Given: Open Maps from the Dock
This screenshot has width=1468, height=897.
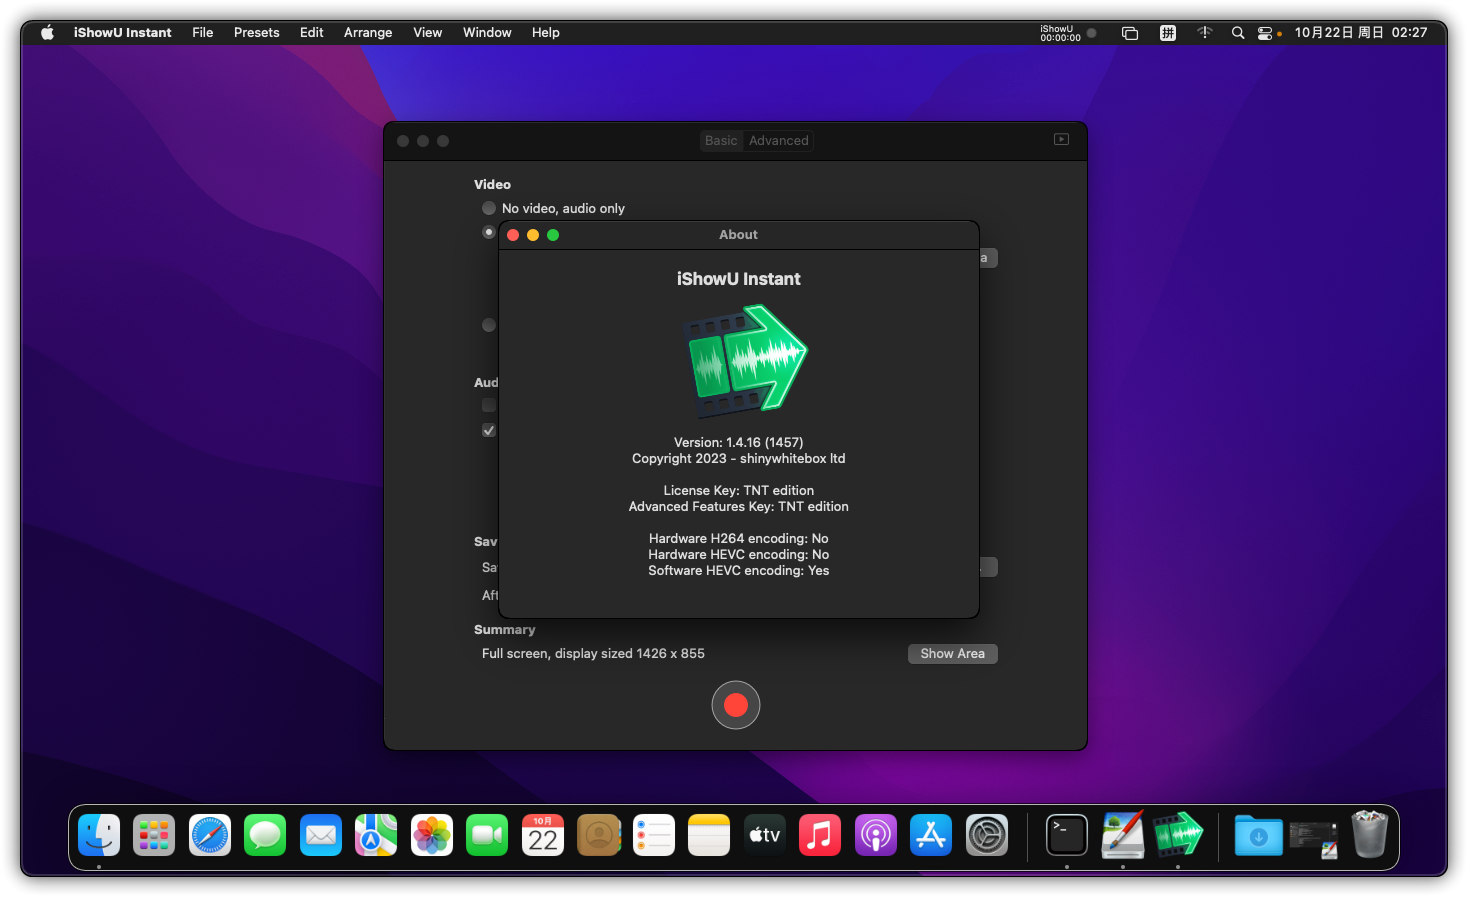Looking at the screenshot, I should click(376, 835).
